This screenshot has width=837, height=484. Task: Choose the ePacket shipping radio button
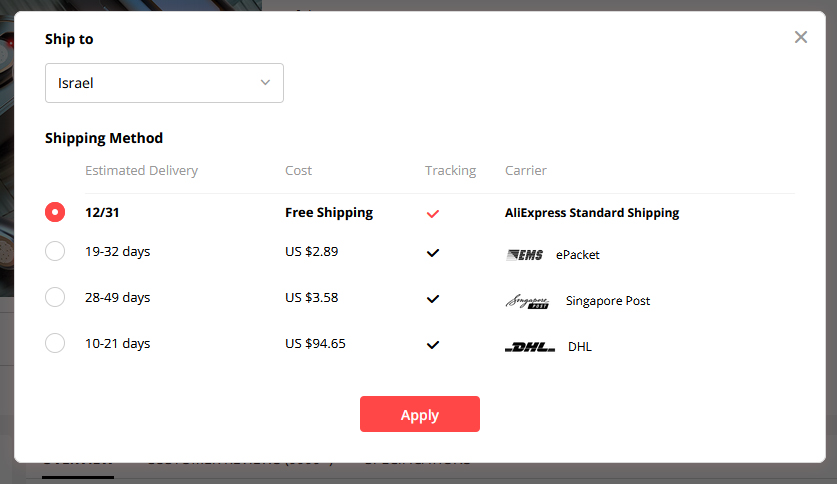(x=55, y=252)
